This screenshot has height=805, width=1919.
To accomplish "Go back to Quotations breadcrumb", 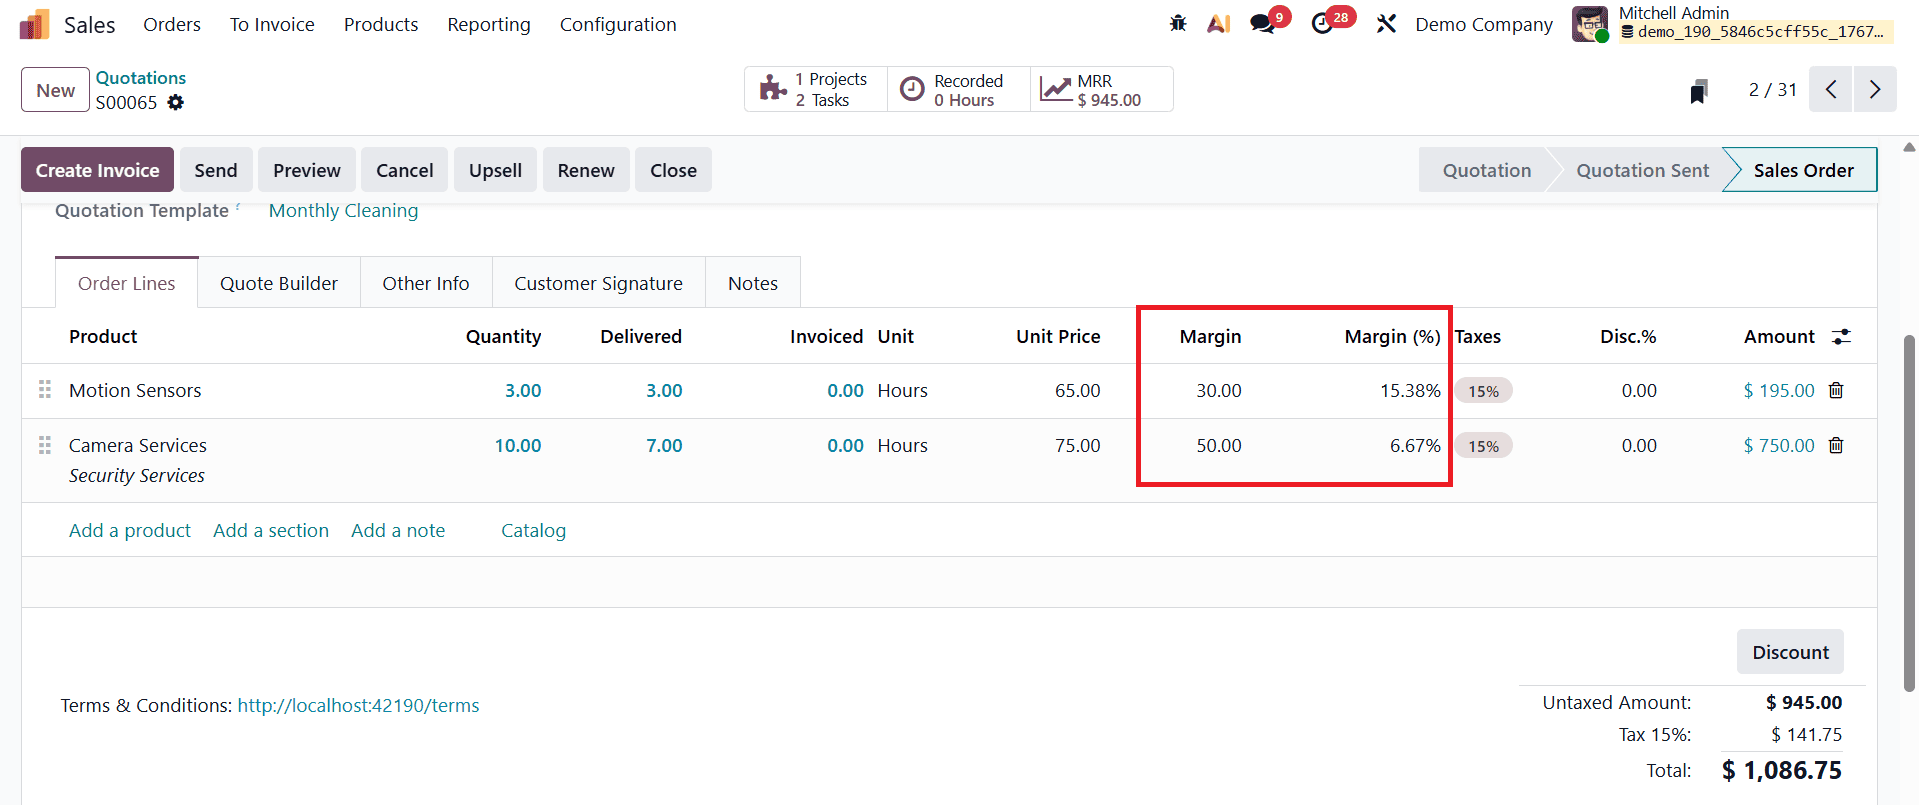I will pyautogui.click(x=141, y=78).
